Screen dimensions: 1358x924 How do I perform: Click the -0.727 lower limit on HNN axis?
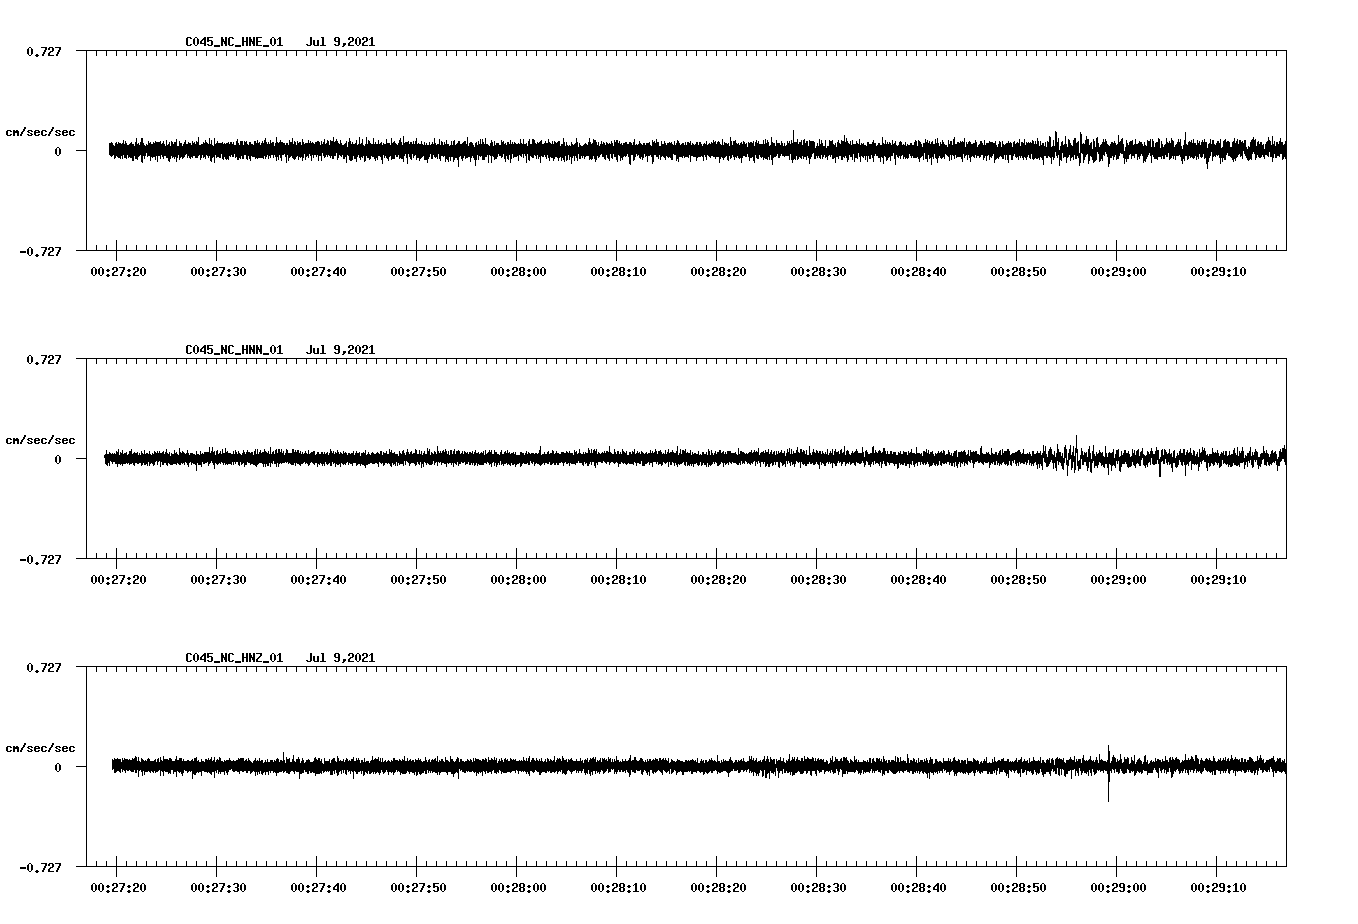pyautogui.click(x=40, y=560)
